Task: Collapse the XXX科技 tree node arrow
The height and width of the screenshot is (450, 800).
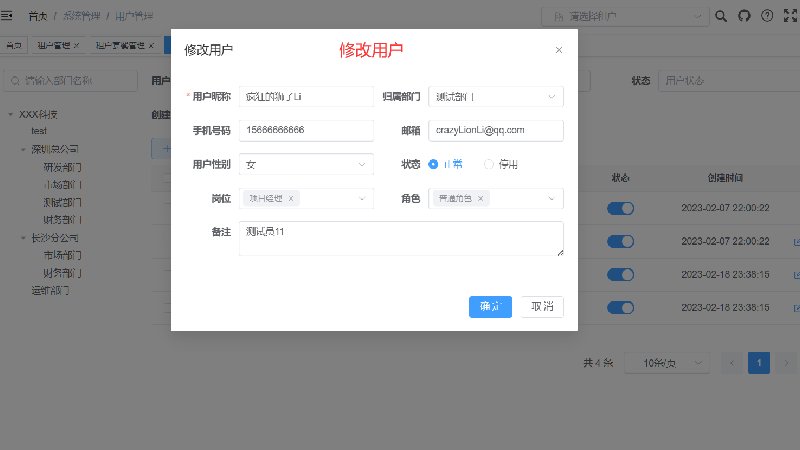Action: pos(11,114)
